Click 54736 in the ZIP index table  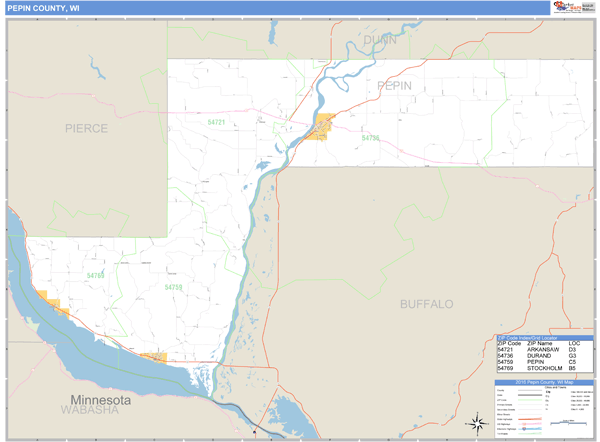505,356
